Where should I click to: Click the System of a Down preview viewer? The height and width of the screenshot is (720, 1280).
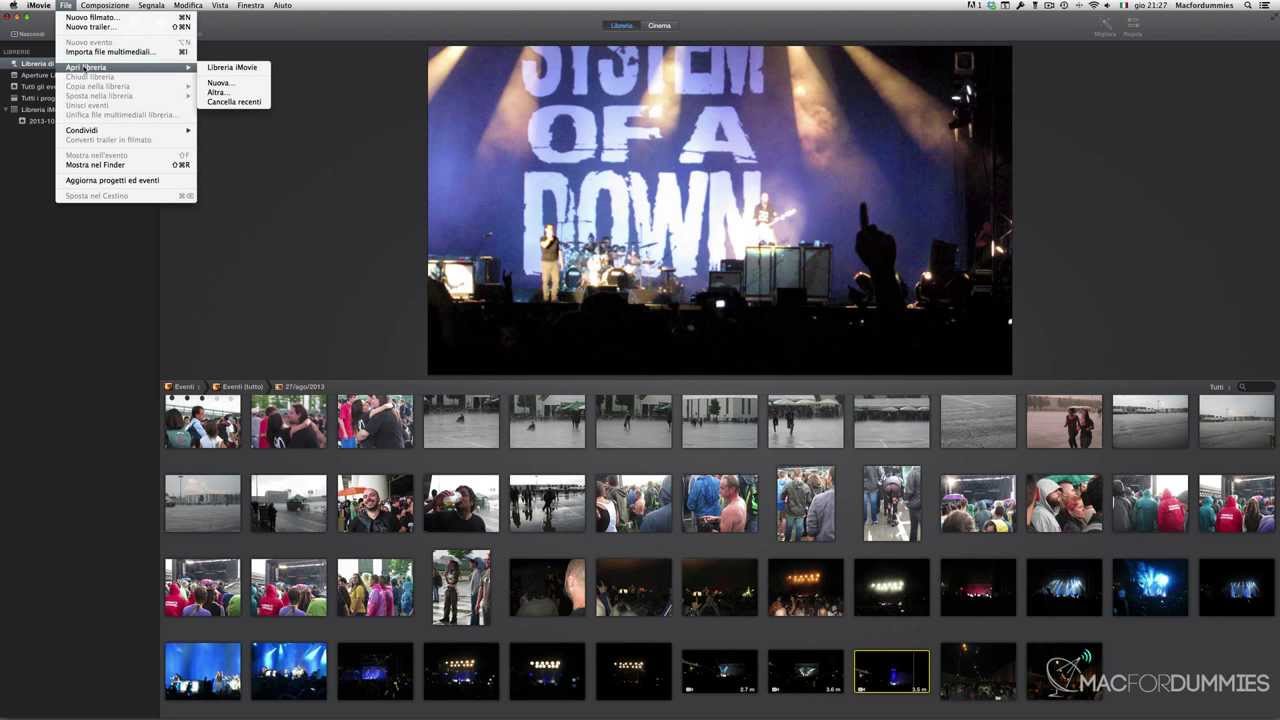(x=720, y=211)
